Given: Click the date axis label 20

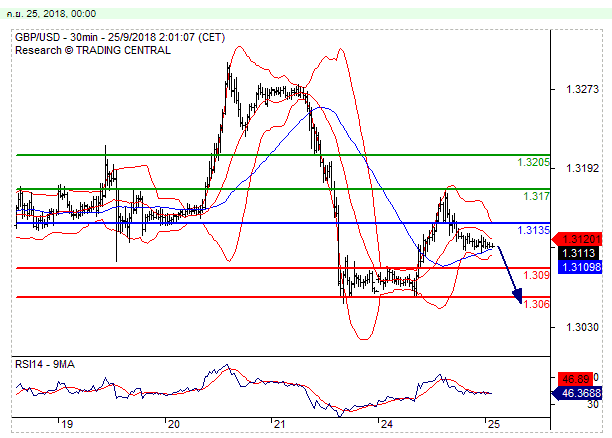Looking at the screenshot, I should (173, 424).
